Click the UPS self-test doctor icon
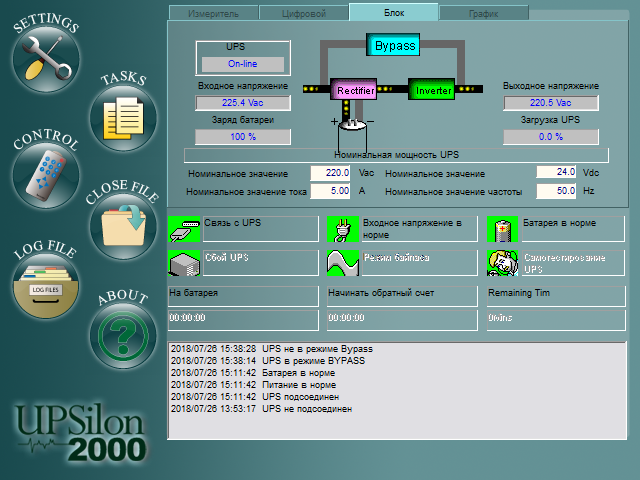Image resolution: width=640 pixels, height=480 pixels. [502, 263]
